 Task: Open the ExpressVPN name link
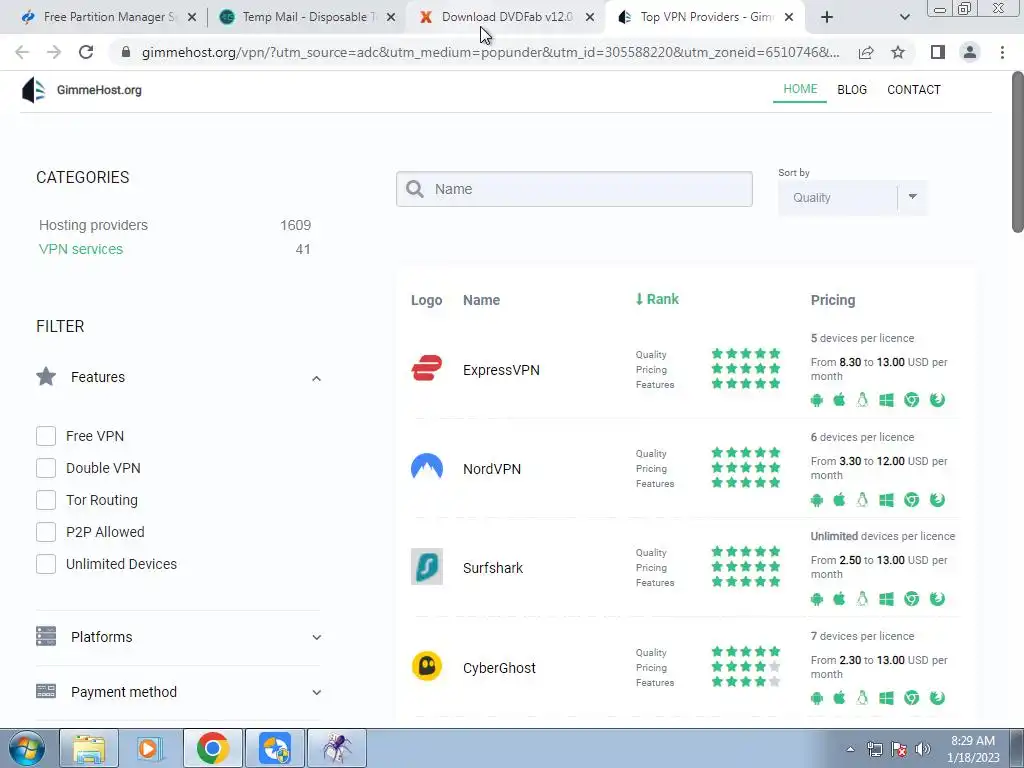(501, 370)
